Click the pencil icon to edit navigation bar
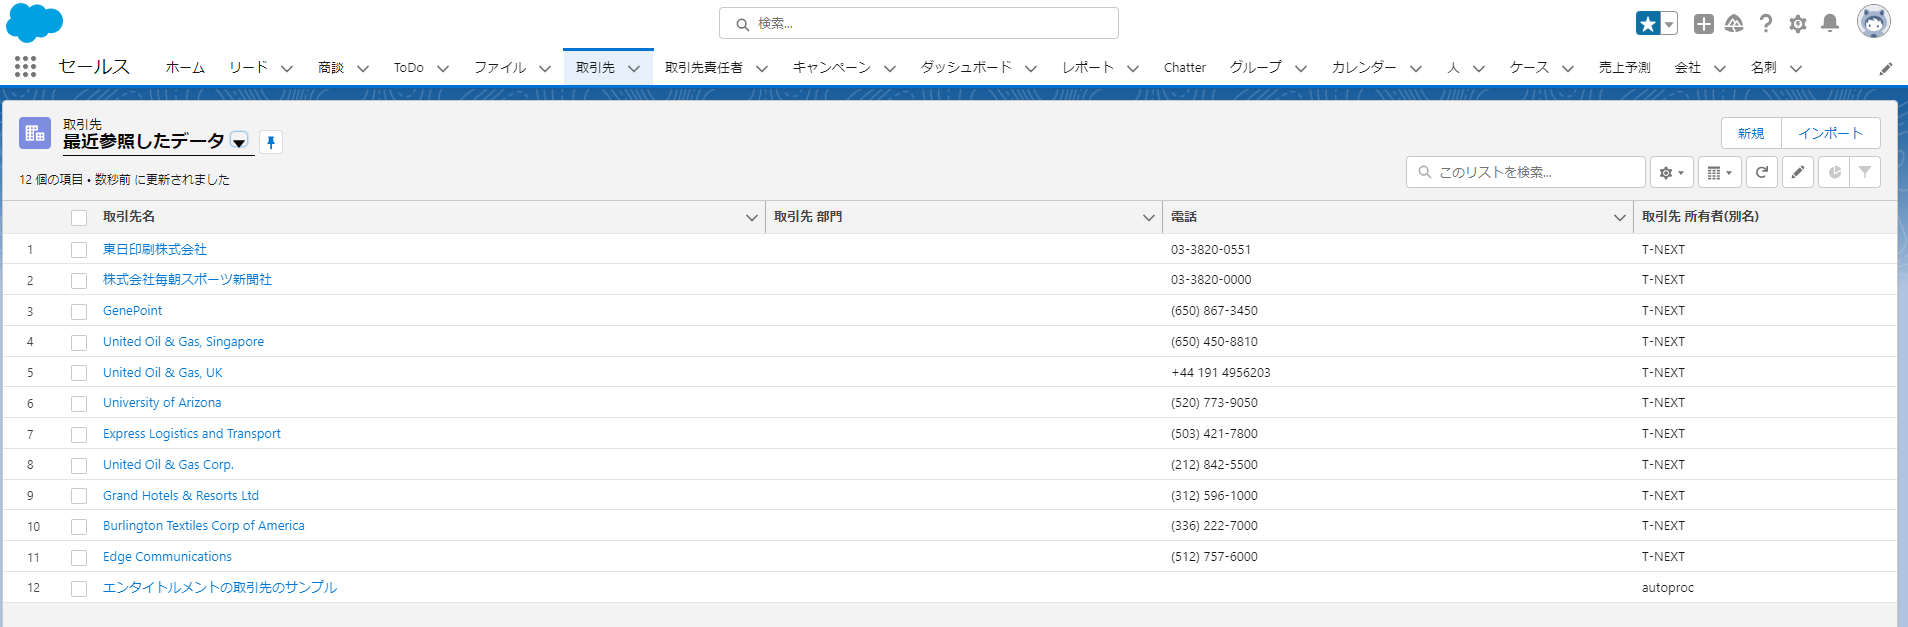Screen dimensions: 1908x627 [1886, 68]
